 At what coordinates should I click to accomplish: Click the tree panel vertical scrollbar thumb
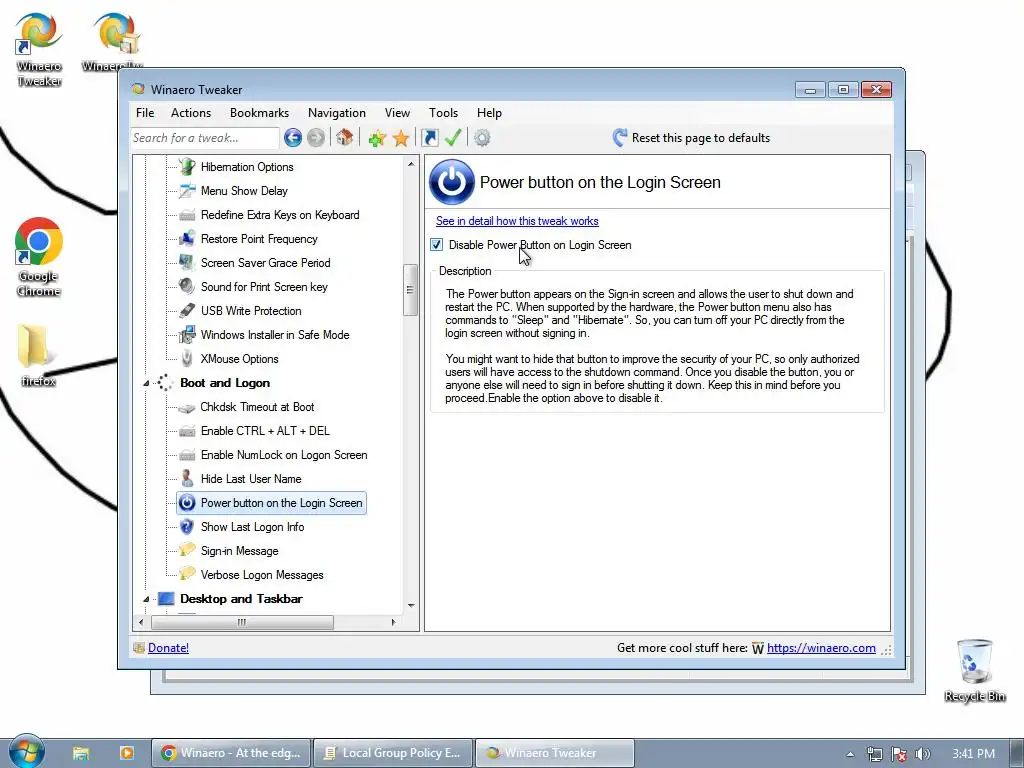[x=410, y=290]
